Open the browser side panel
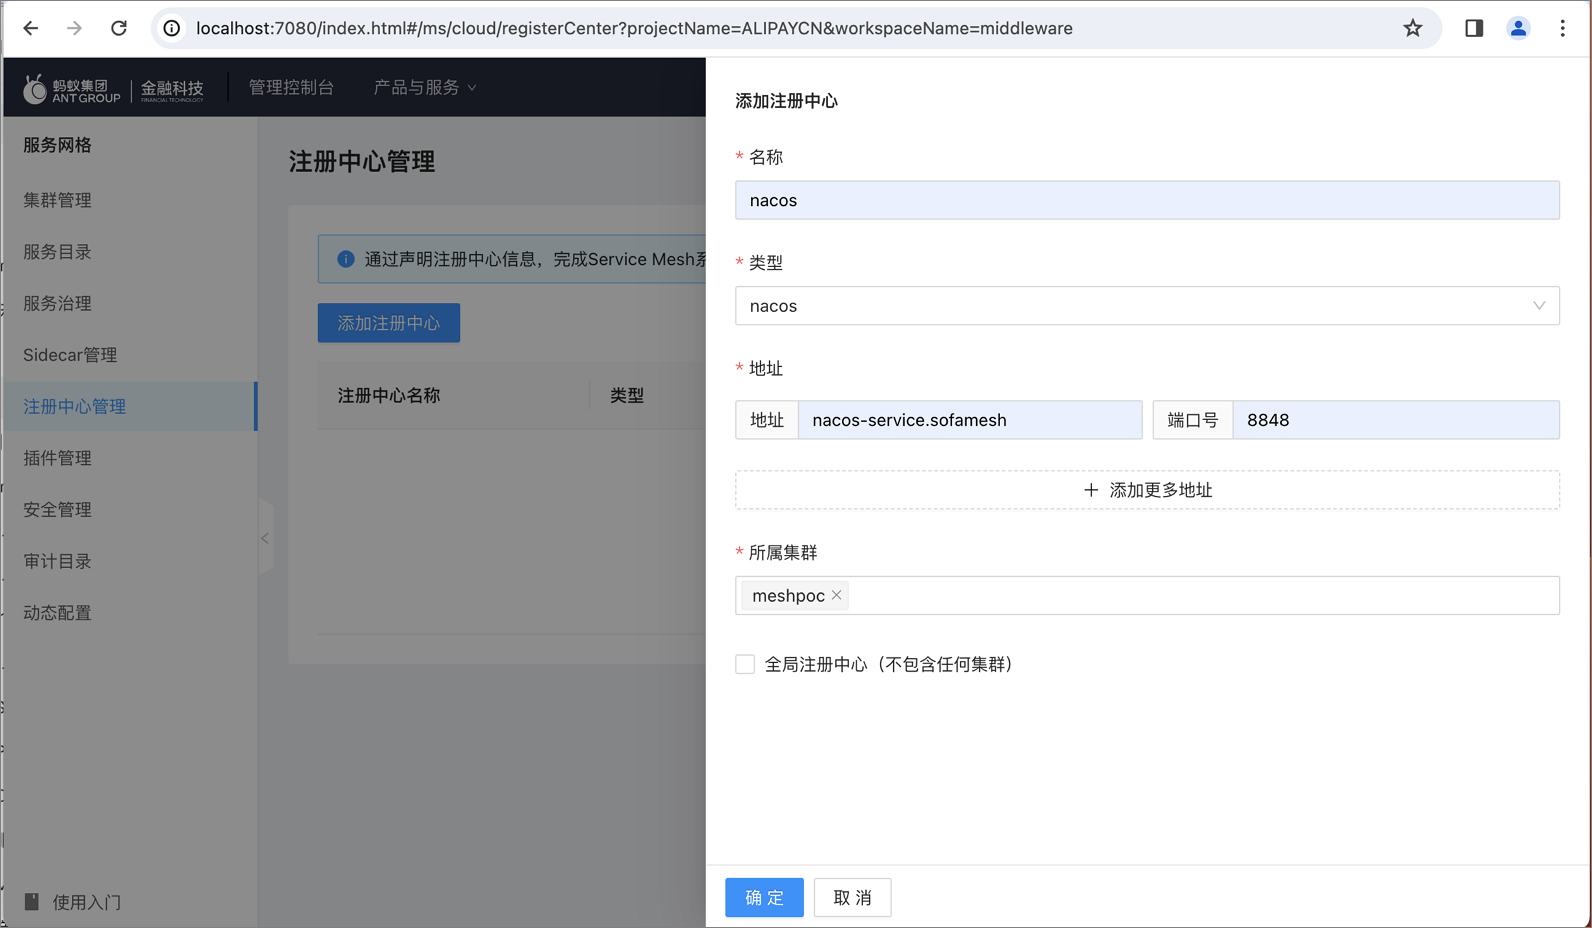1592x928 pixels. [1474, 28]
